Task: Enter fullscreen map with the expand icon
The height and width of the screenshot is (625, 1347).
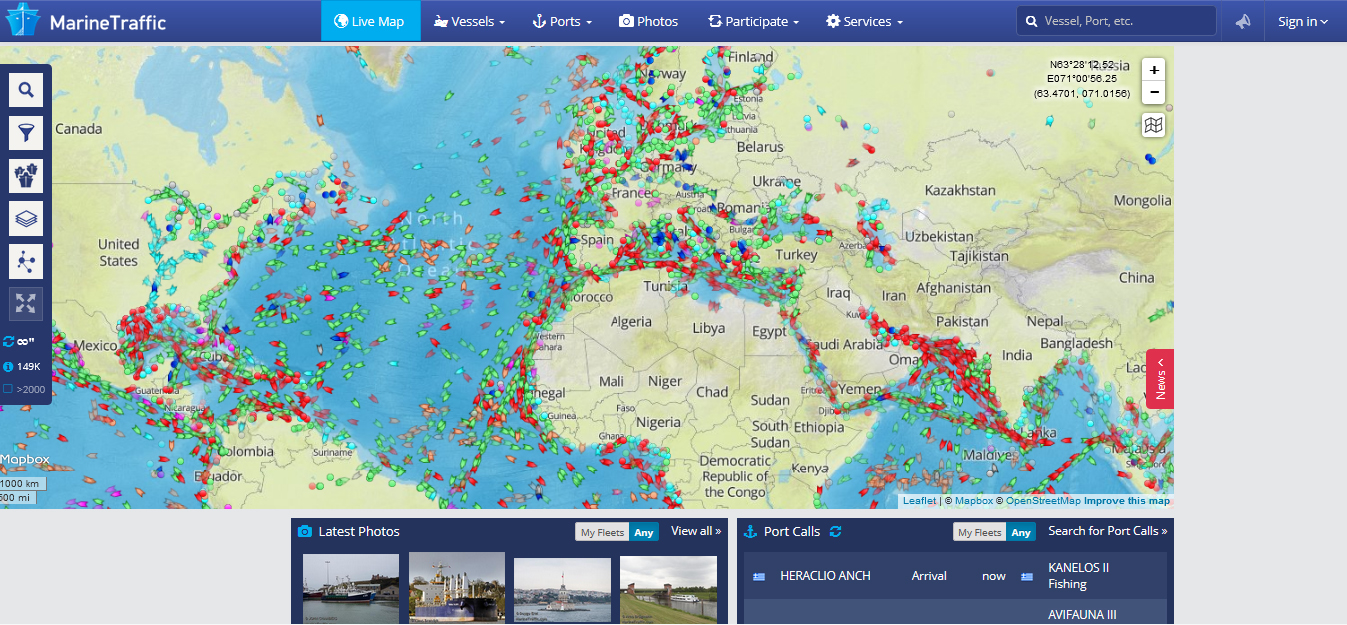Action: (x=26, y=304)
